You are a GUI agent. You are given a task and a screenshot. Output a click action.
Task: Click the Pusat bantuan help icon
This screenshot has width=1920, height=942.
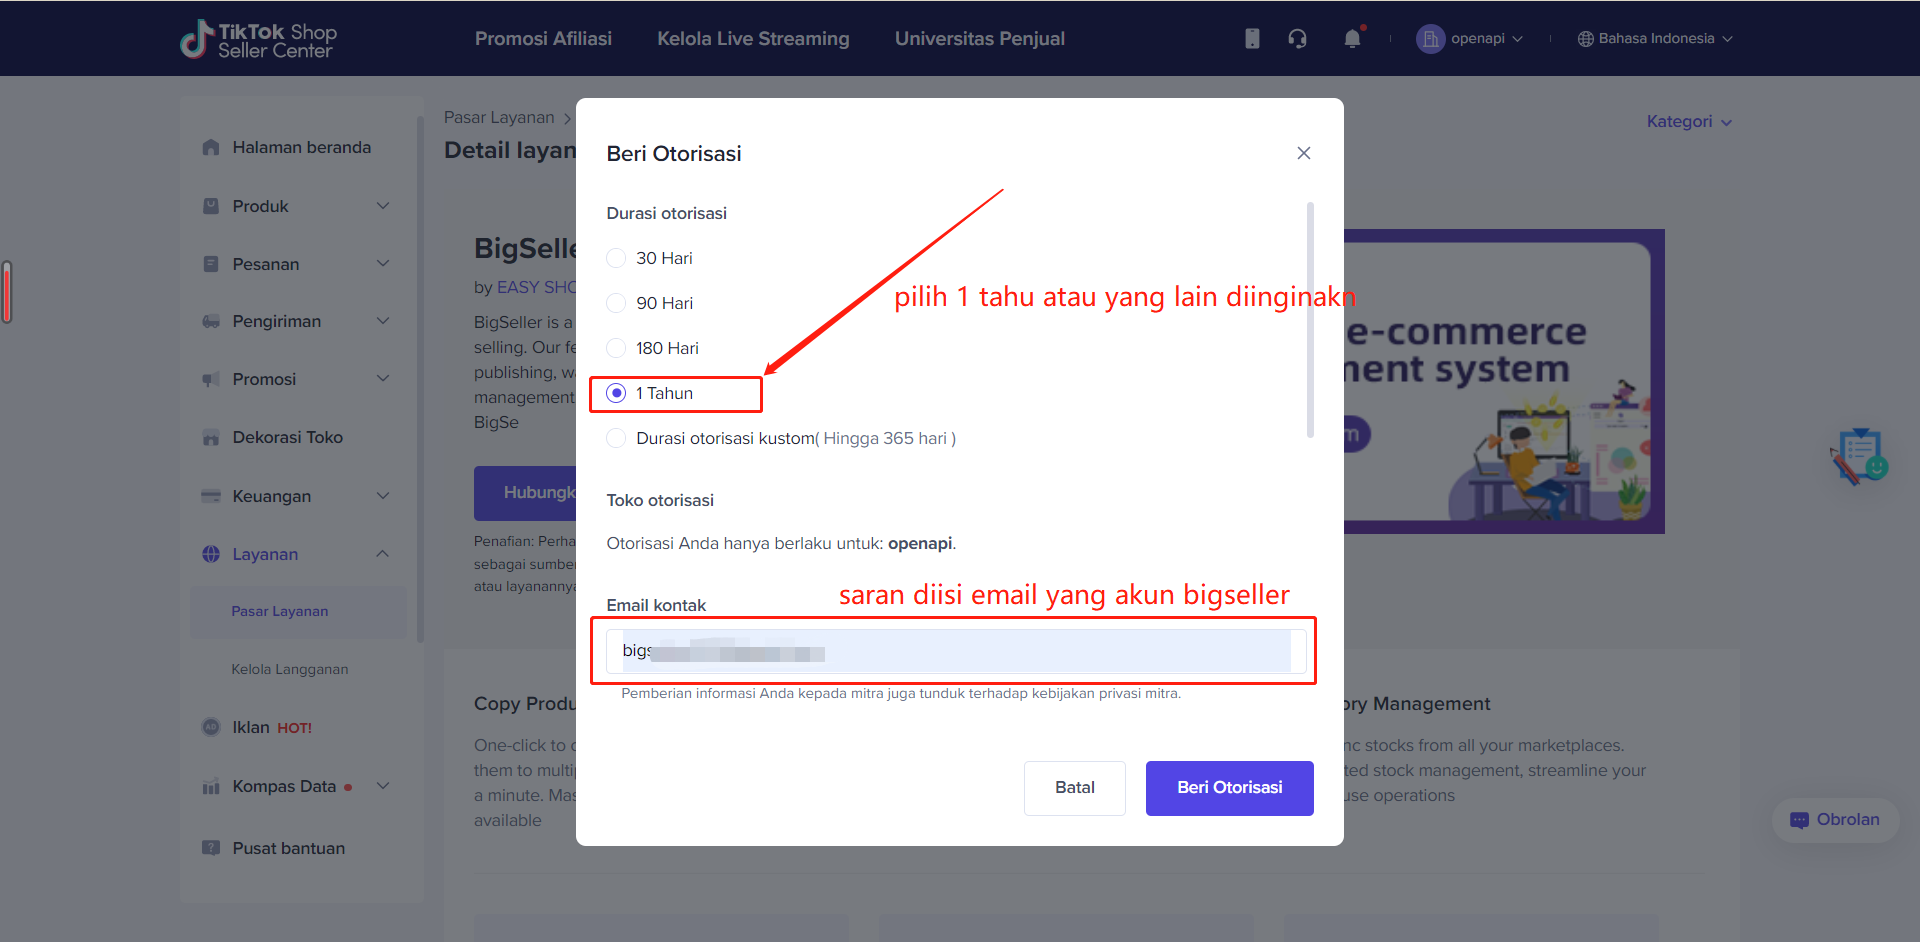(211, 848)
